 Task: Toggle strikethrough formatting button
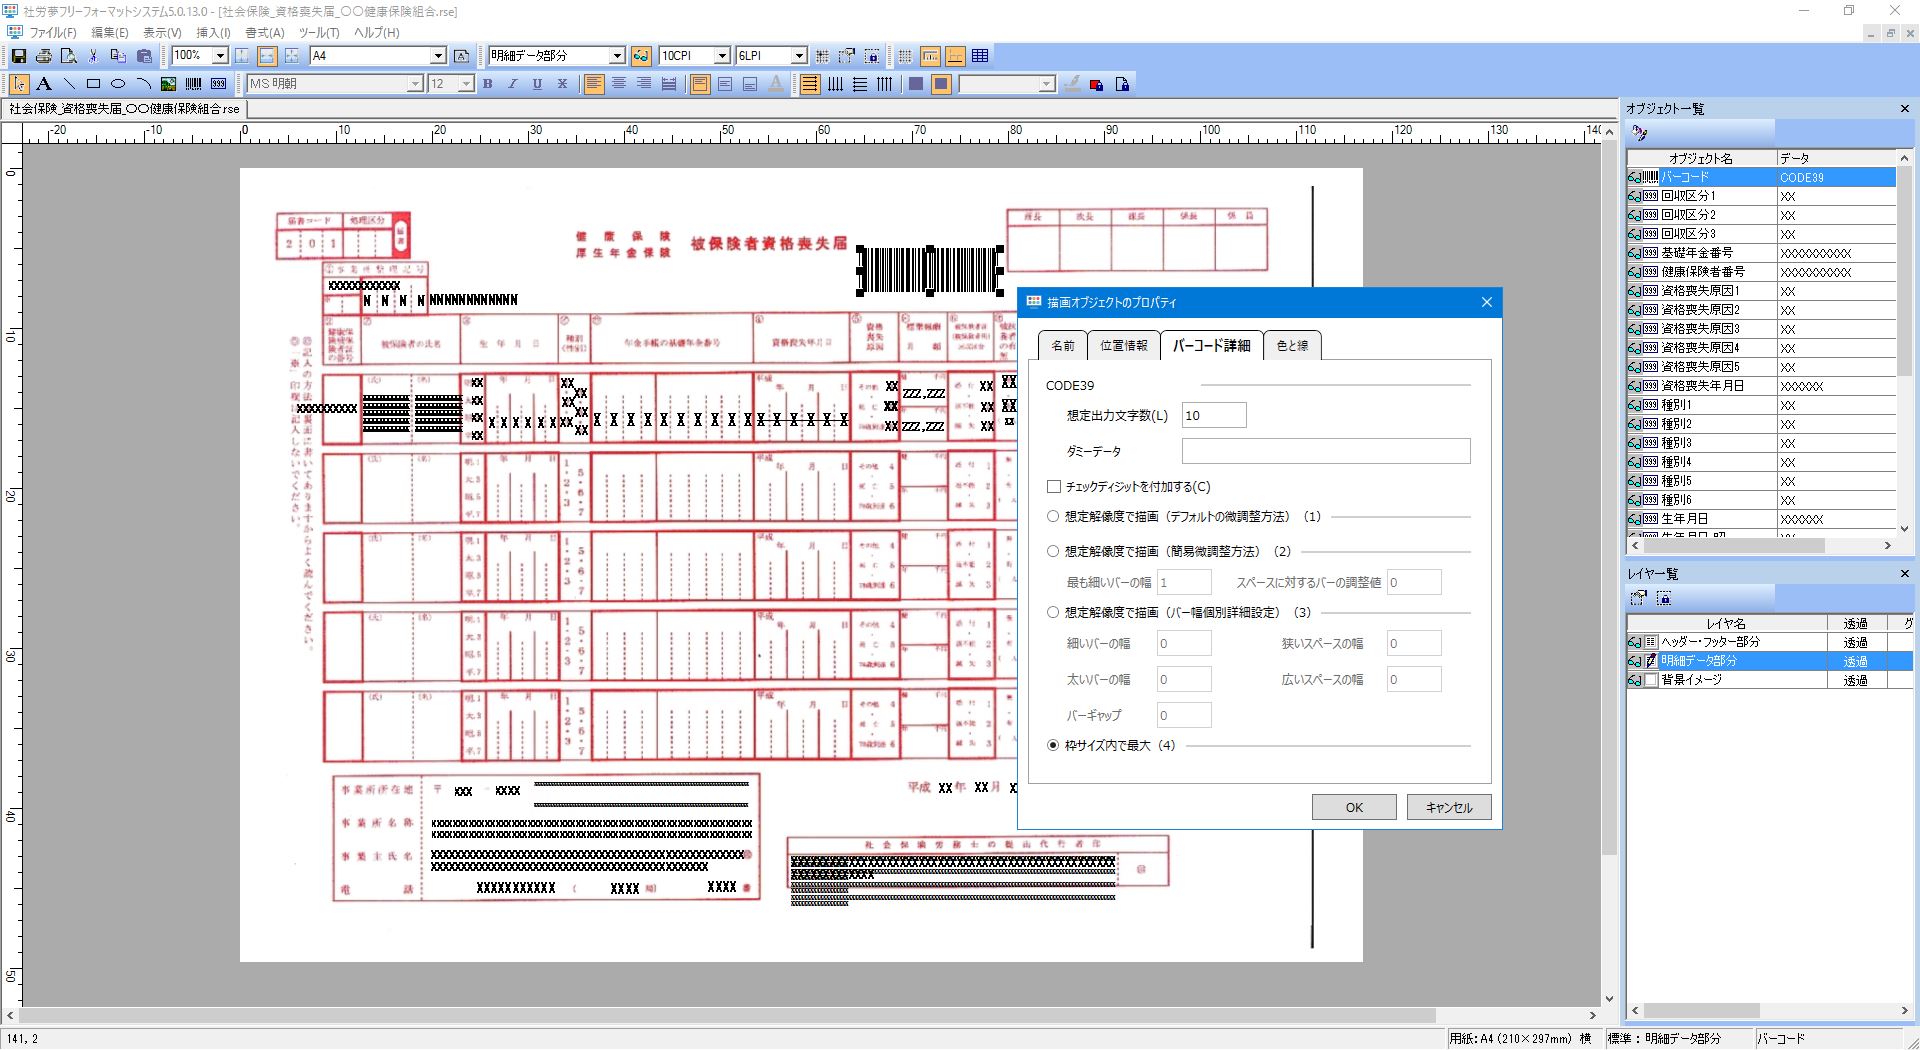pos(563,84)
